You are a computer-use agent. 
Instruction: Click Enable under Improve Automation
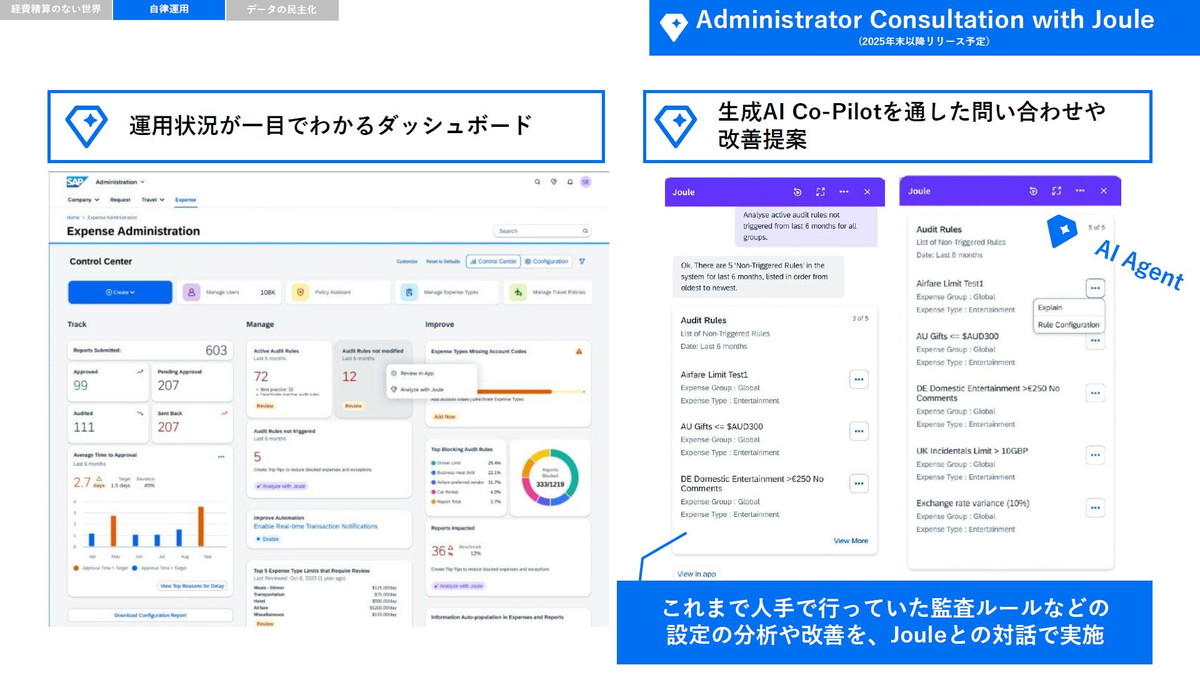click(x=268, y=538)
